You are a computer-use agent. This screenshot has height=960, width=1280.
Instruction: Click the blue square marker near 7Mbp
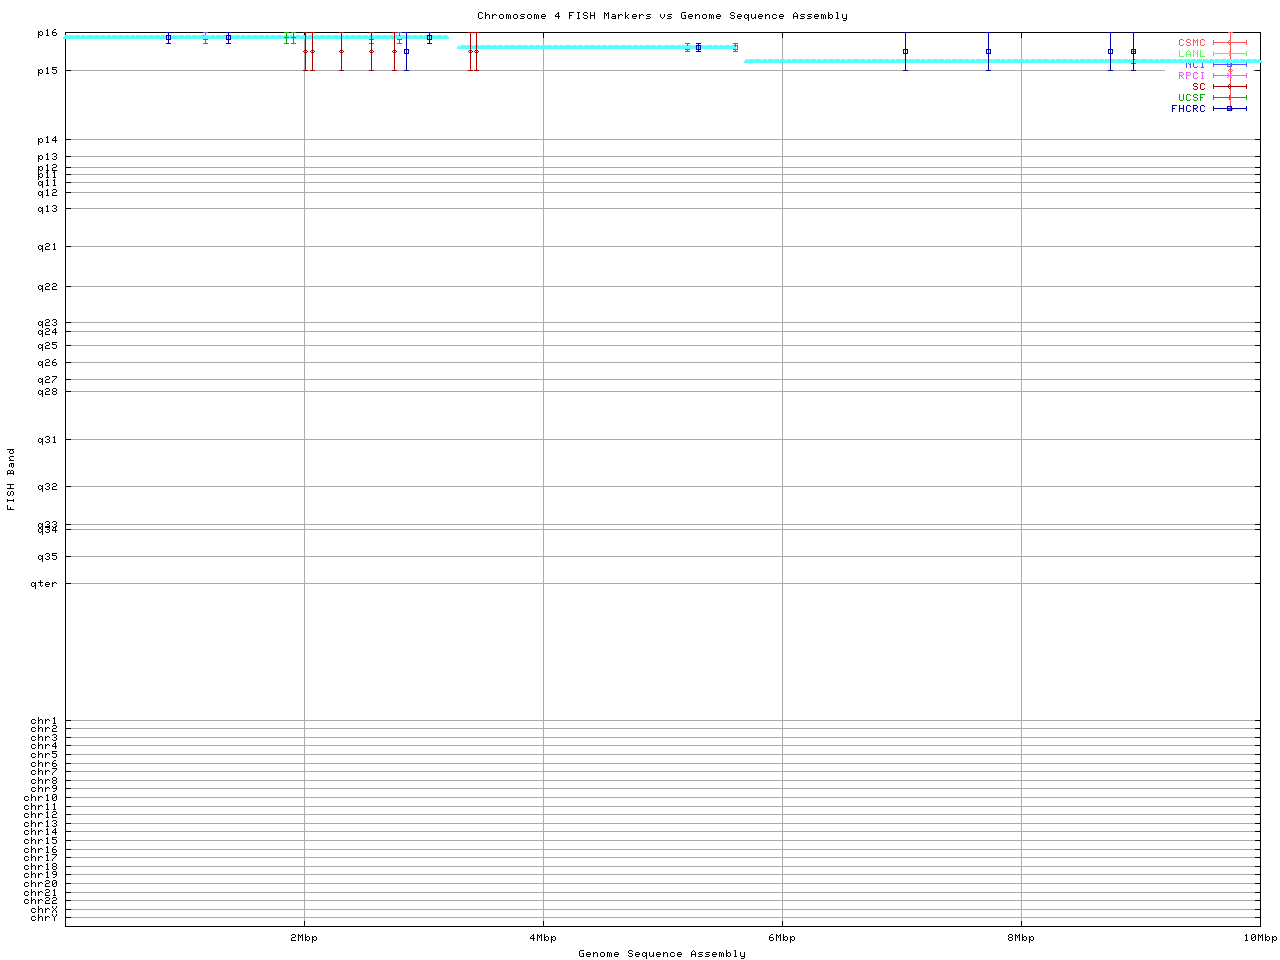pos(905,51)
